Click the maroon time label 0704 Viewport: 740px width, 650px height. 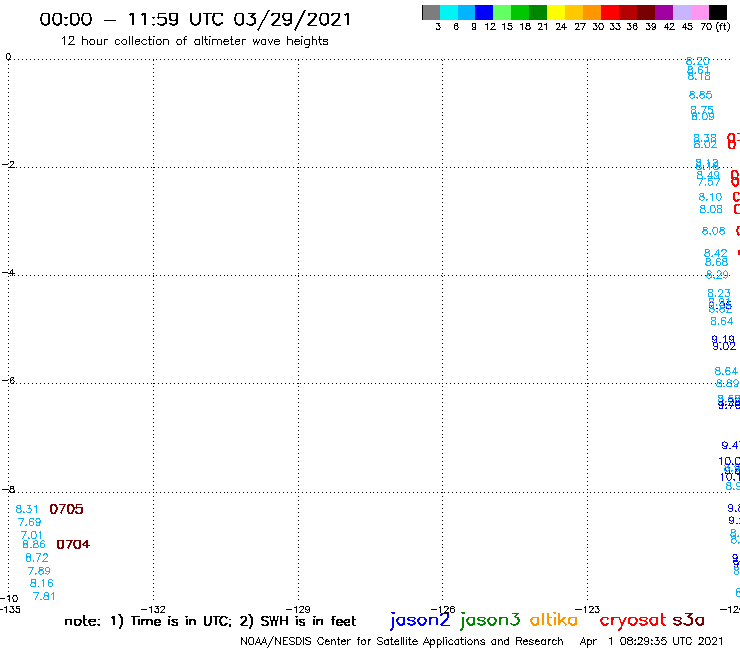pos(73,545)
